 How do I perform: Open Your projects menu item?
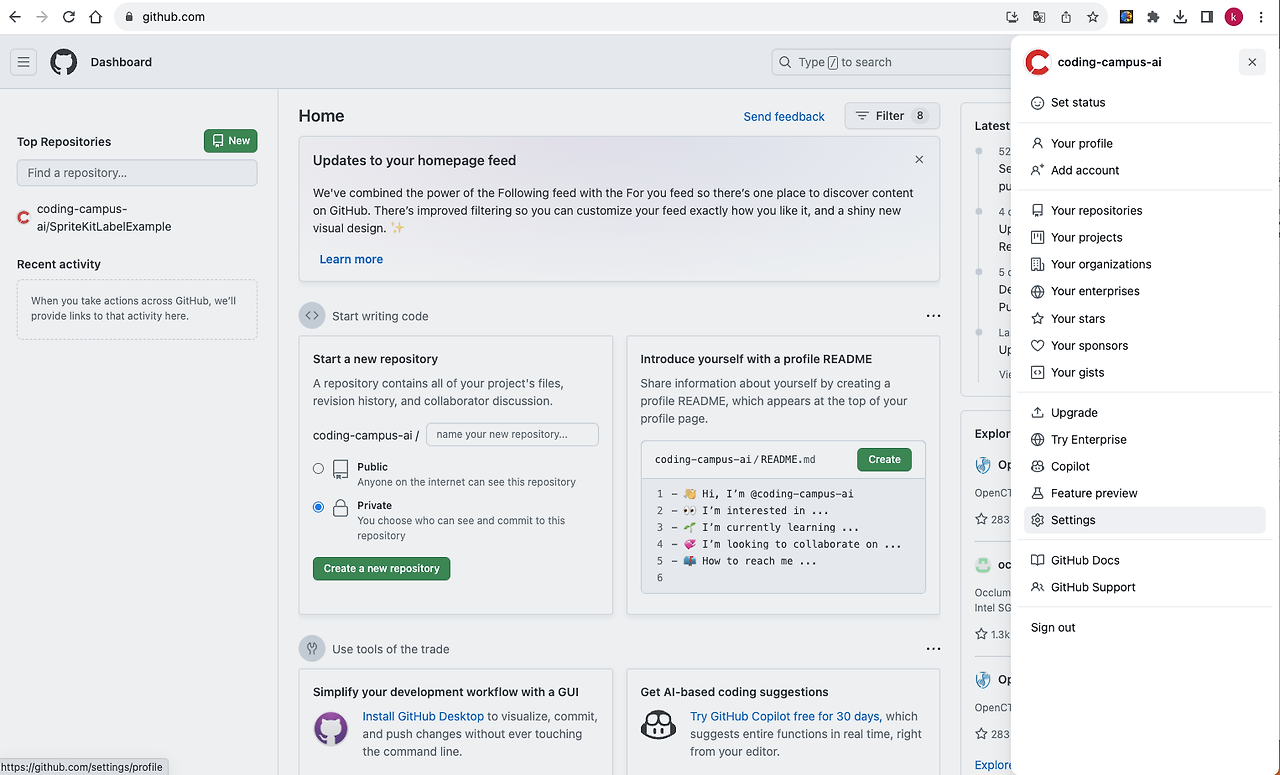click(x=1145, y=238)
